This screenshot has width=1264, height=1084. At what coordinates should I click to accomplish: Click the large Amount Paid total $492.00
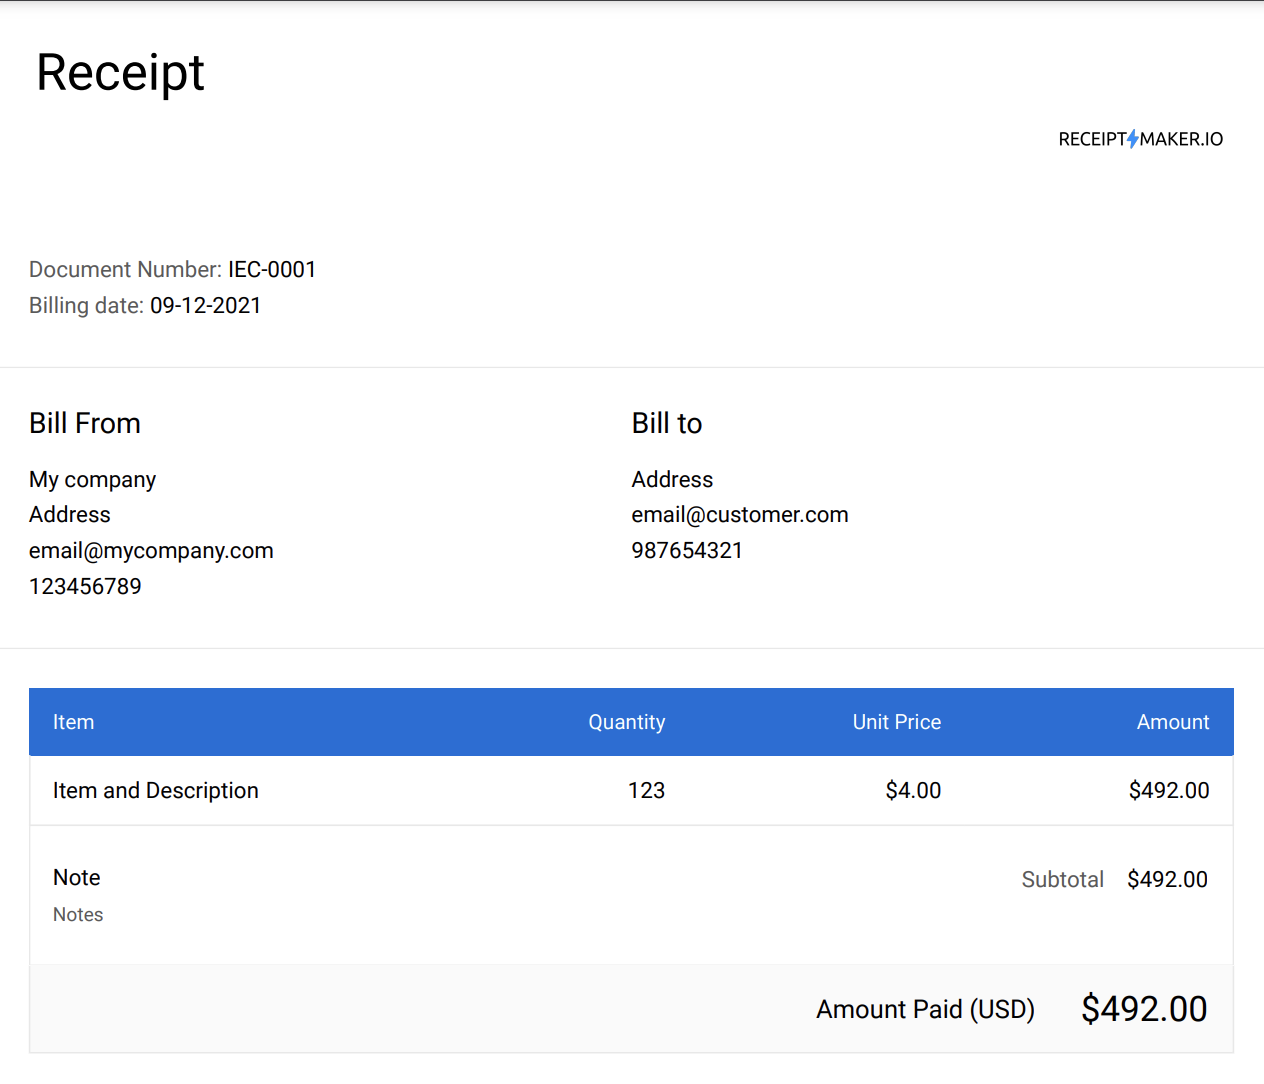point(1144,1009)
